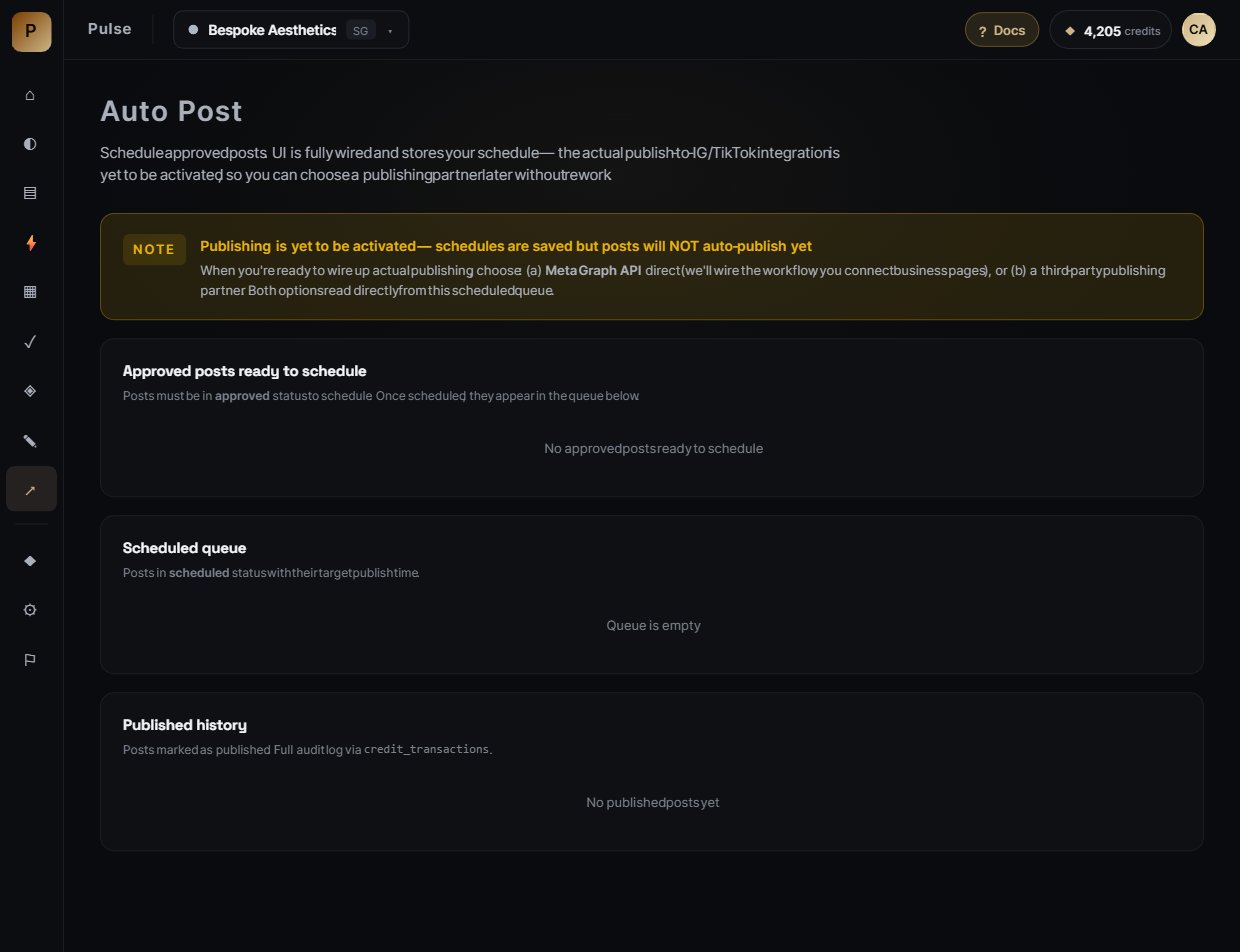The width and height of the screenshot is (1240, 952).
Task: Click the 4,205 credits balance
Action: (1110, 30)
